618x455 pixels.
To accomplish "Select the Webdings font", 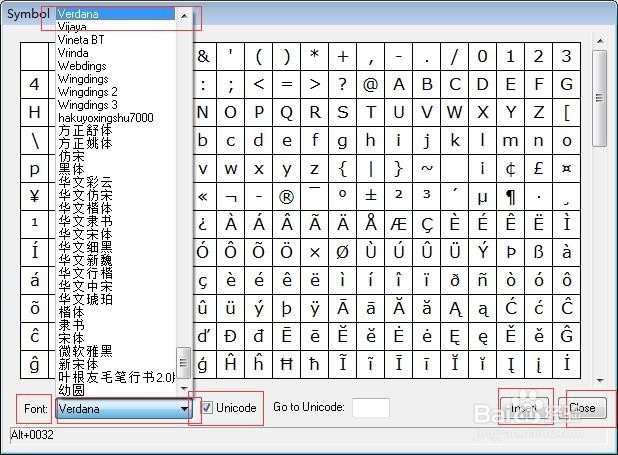I will pyautogui.click(x=116, y=66).
